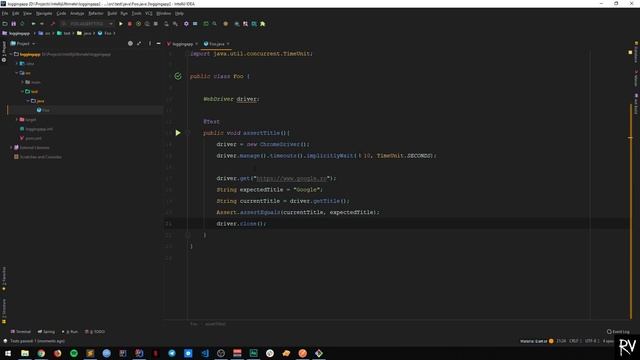This screenshot has height=360, width=640.
Task: Click the Project panel settings gear icon
Action: (150, 43)
